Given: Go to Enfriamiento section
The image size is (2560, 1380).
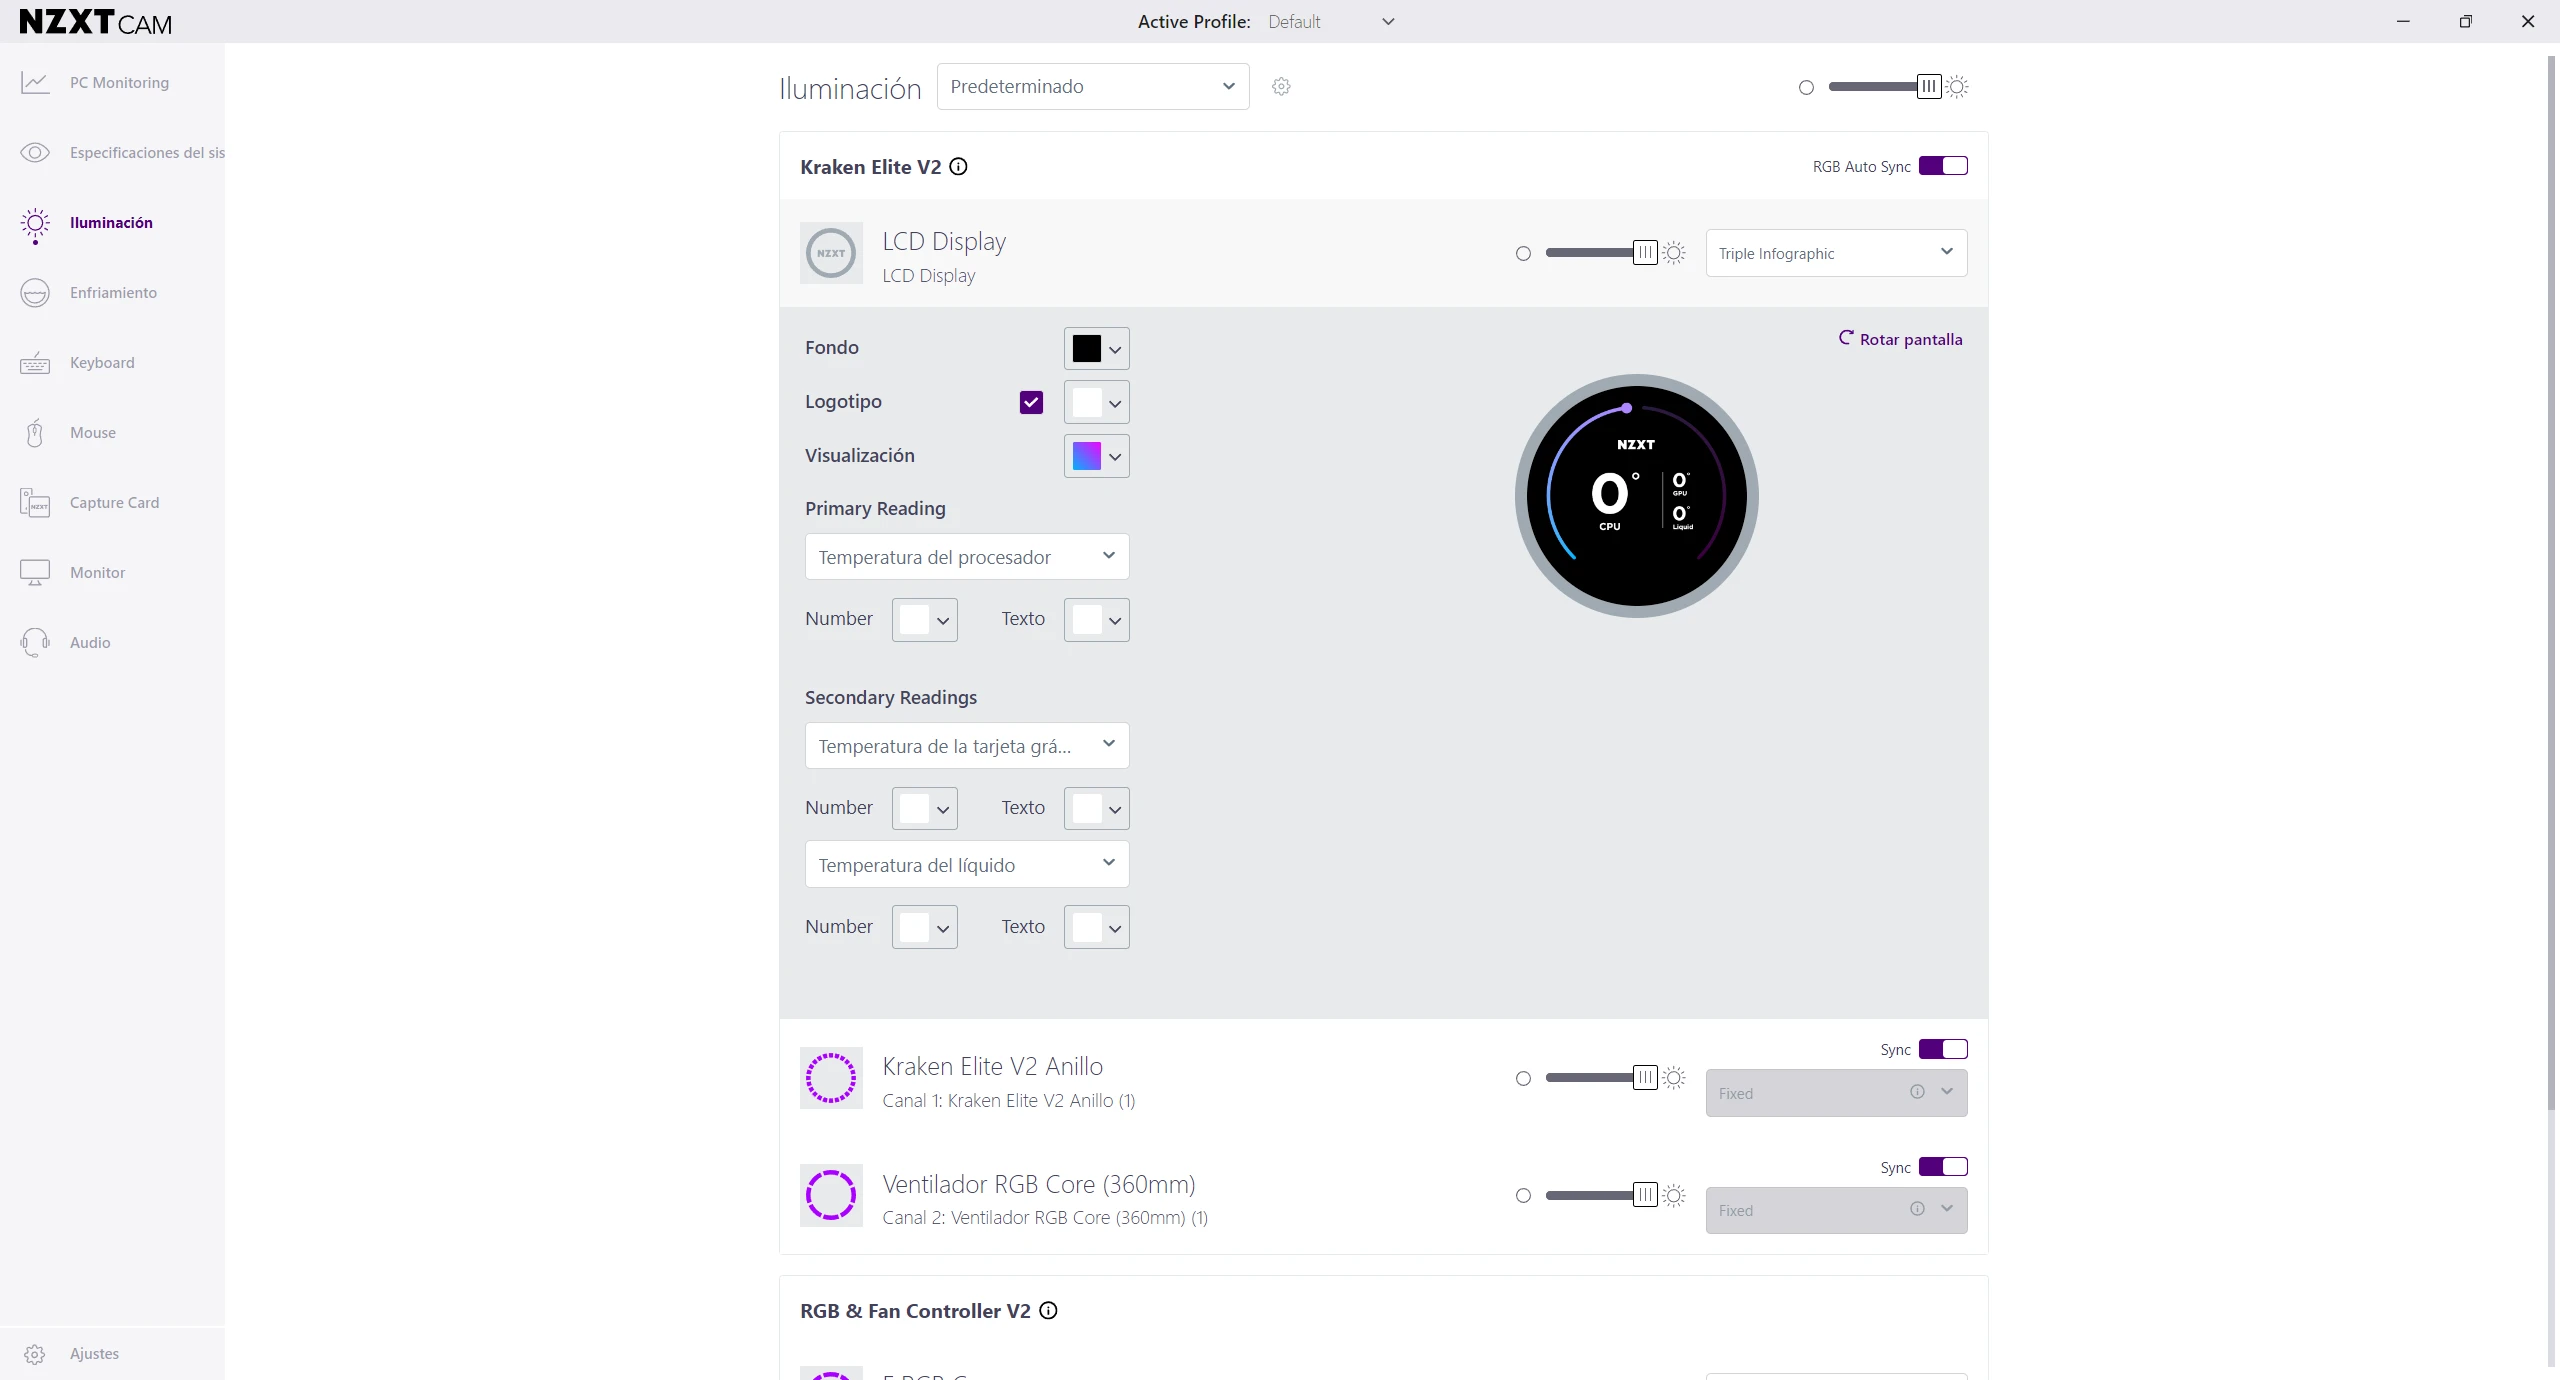Looking at the screenshot, I should tap(113, 293).
